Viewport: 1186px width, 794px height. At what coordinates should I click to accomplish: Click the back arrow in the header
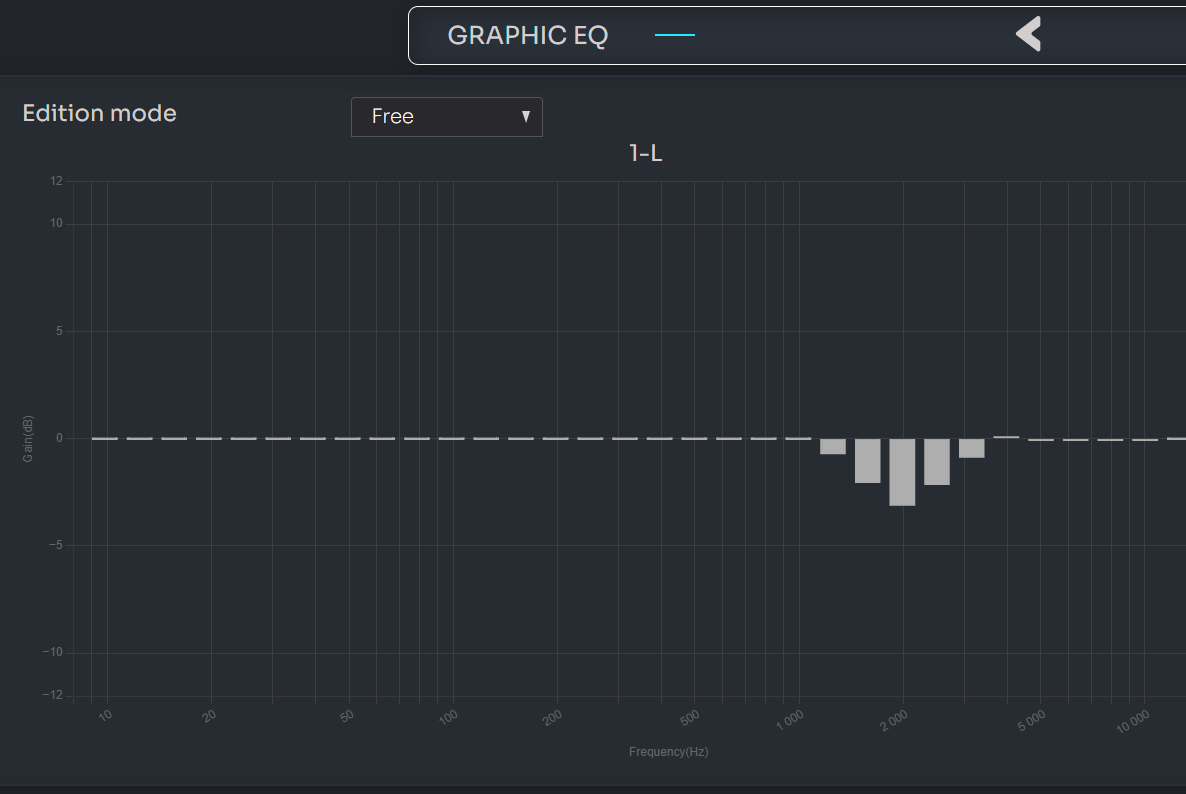coord(1028,34)
